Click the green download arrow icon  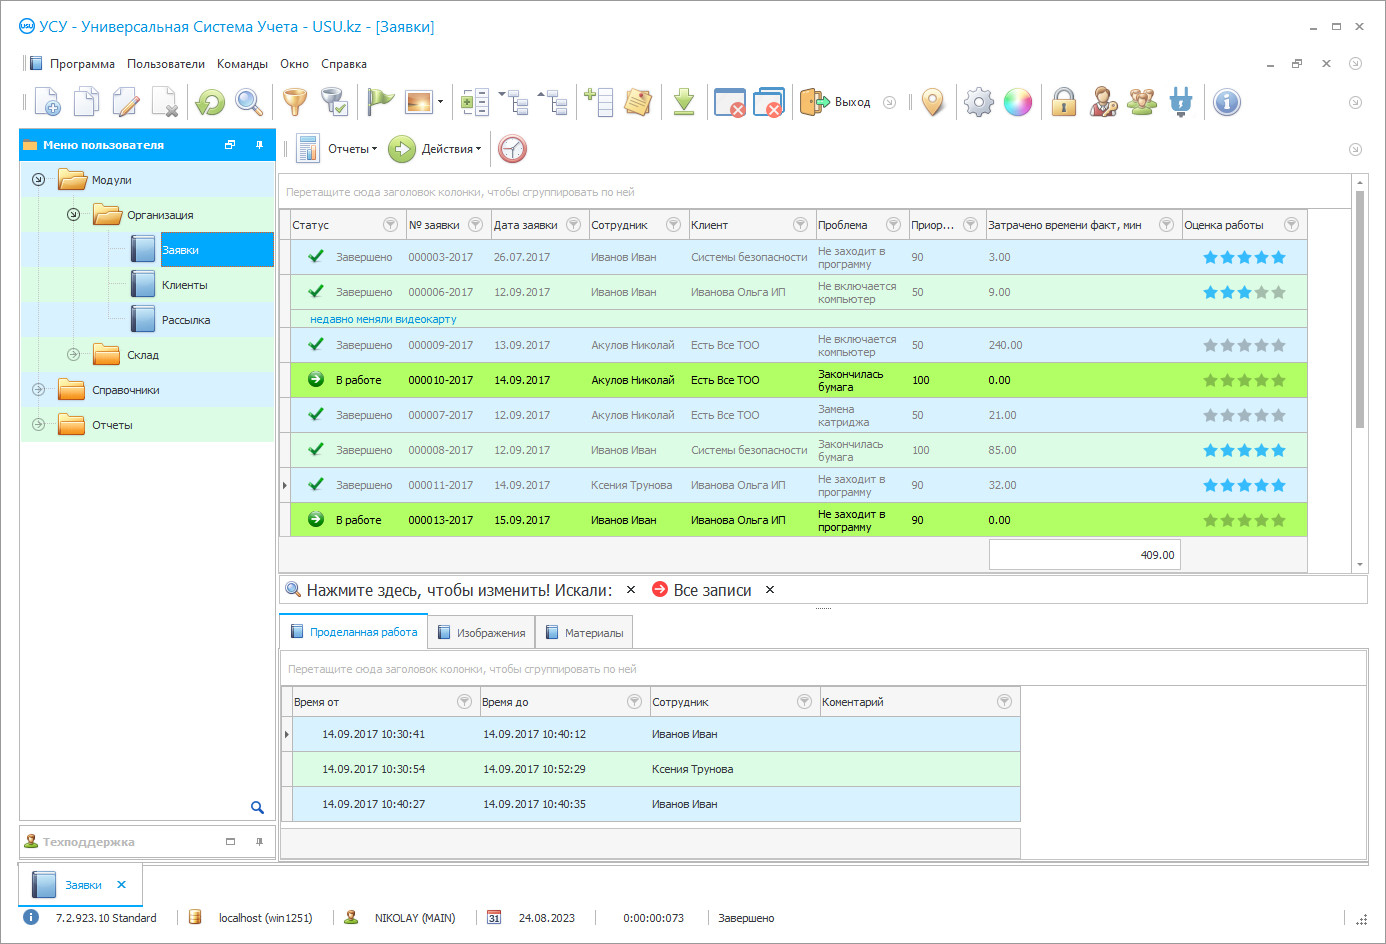(x=684, y=102)
